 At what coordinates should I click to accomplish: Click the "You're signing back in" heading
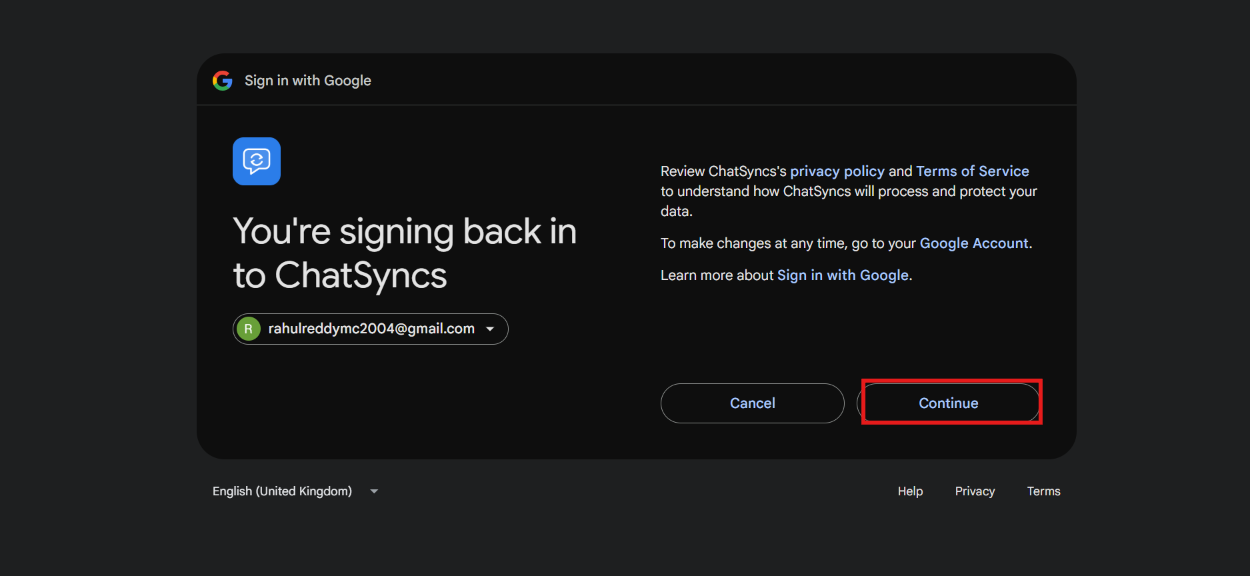click(x=405, y=253)
